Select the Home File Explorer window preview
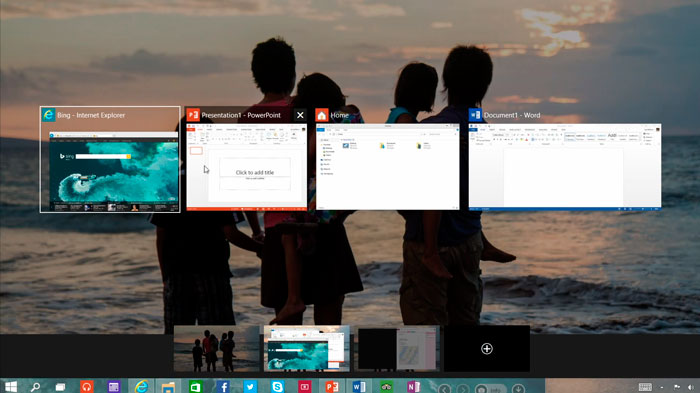 (x=388, y=159)
